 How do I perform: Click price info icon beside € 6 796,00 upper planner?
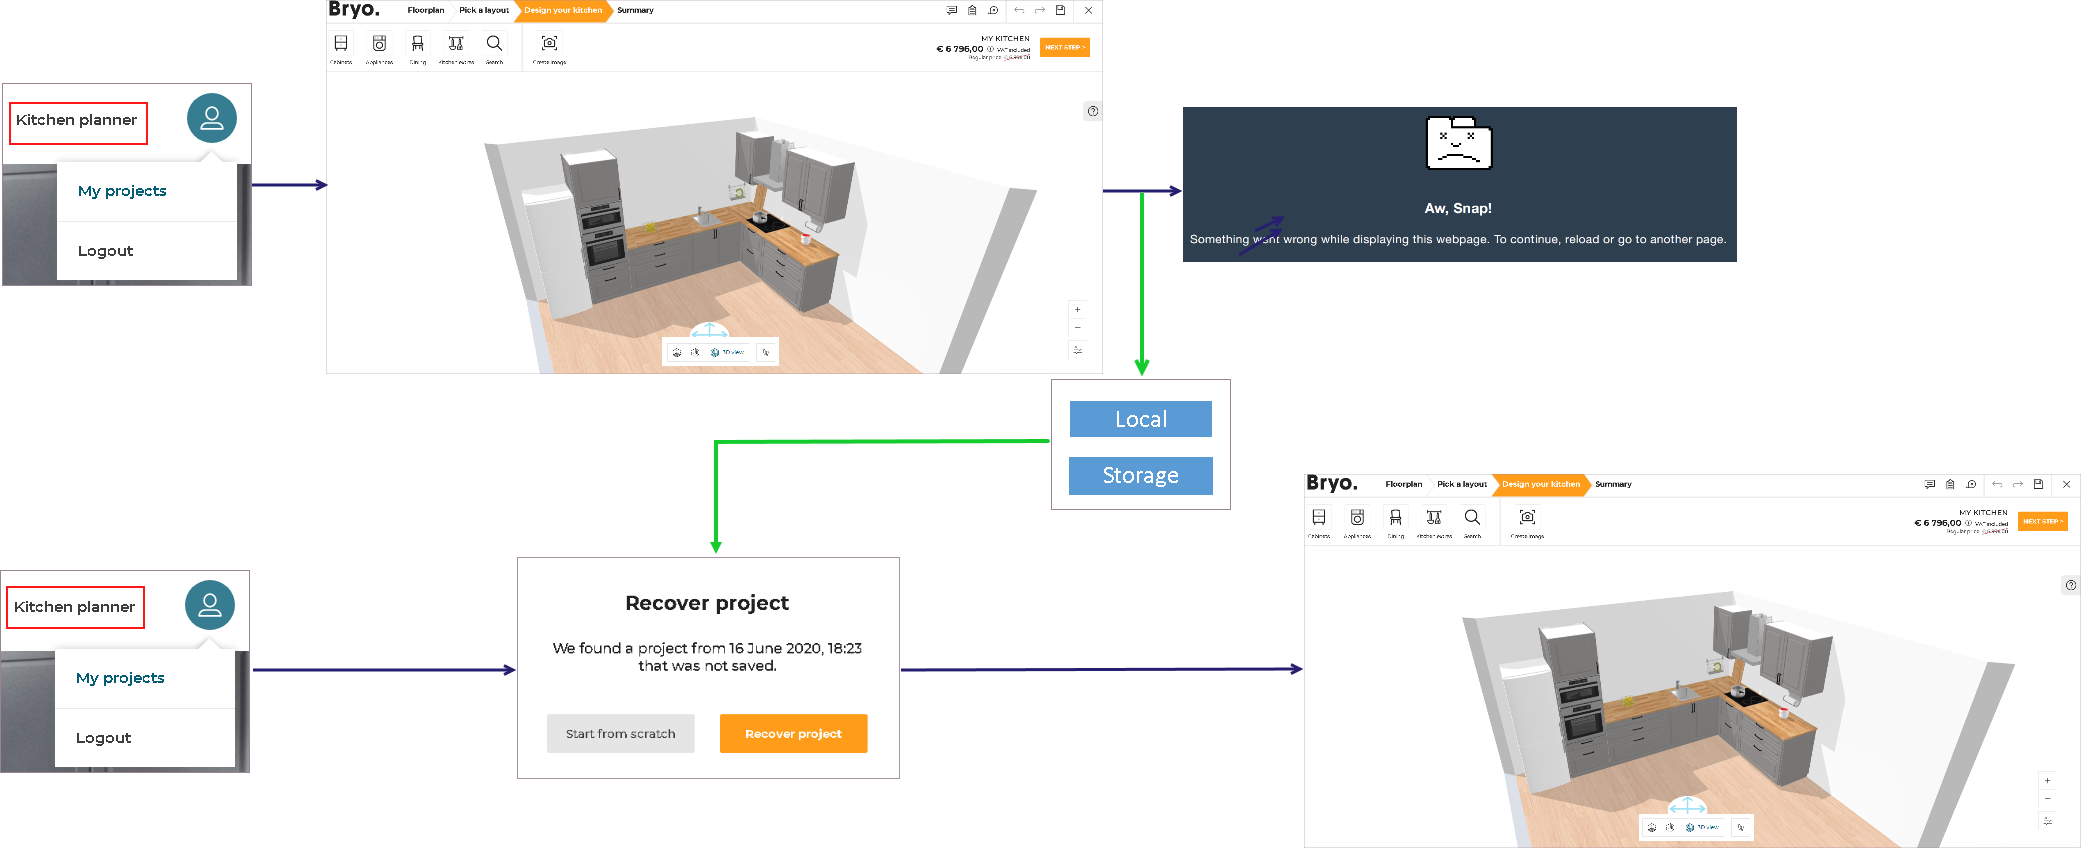[990, 48]
